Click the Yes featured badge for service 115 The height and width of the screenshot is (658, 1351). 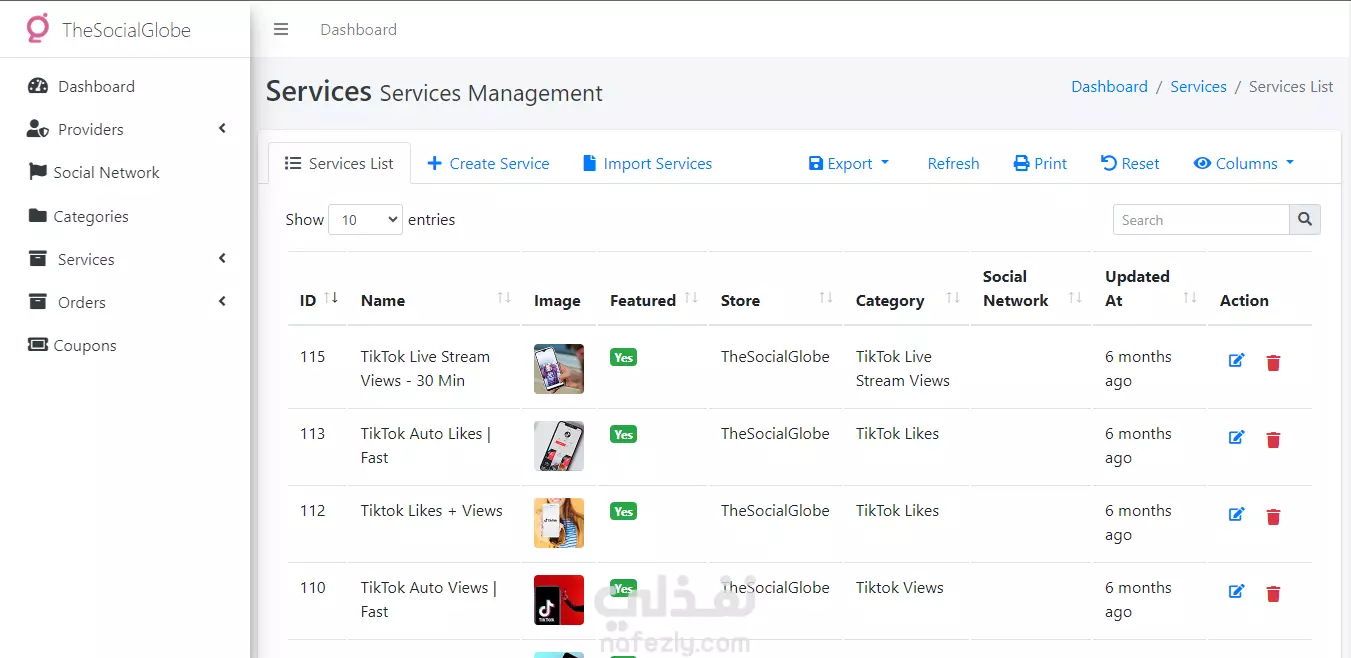pos(623,357)
